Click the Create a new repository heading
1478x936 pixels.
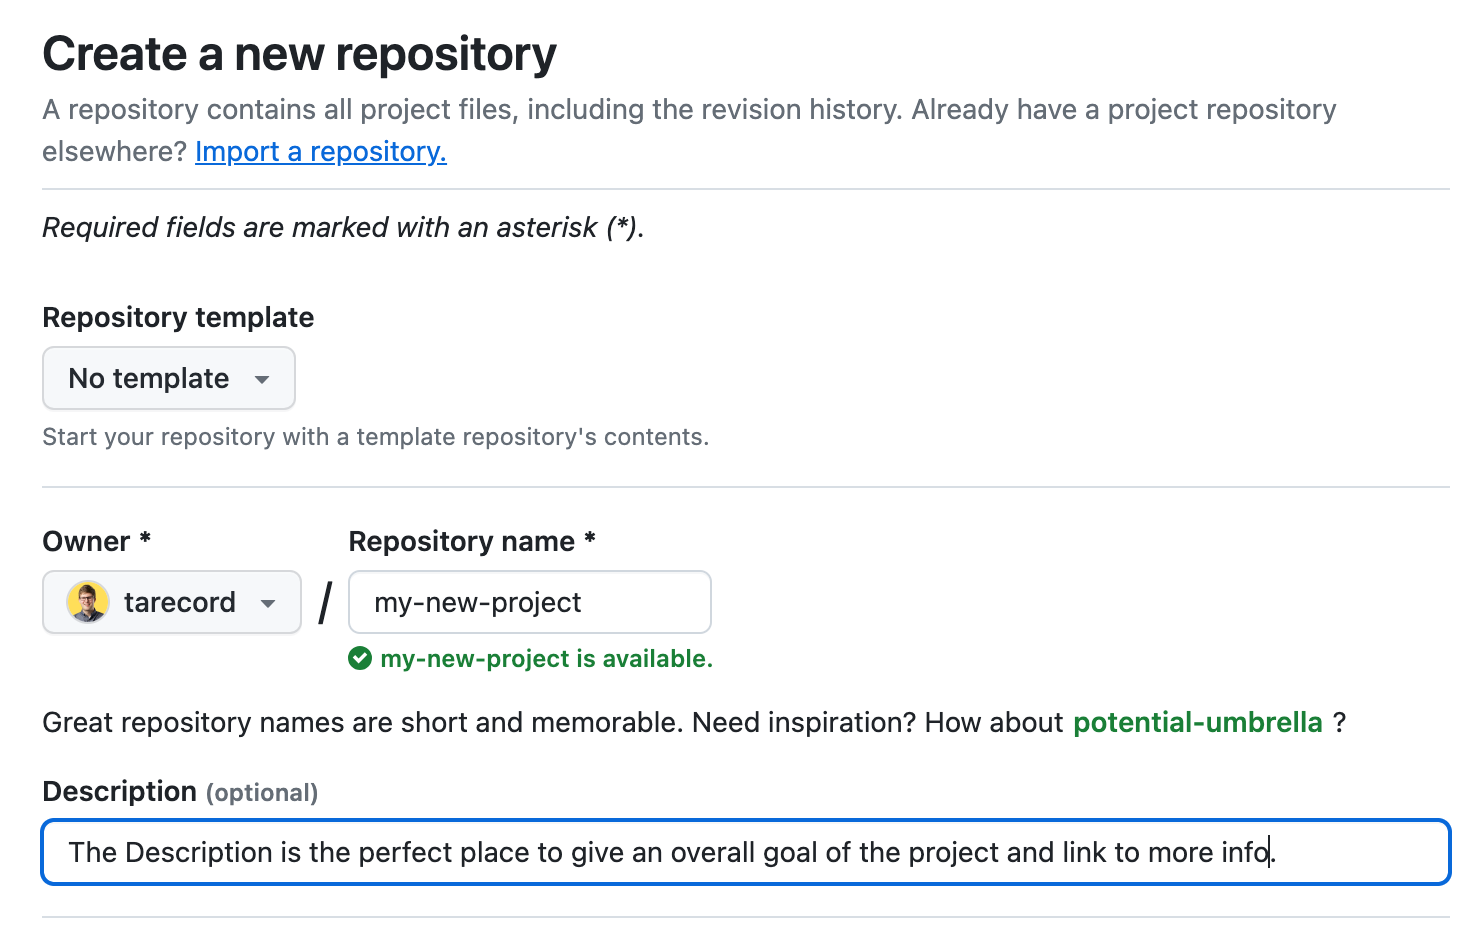299,54
